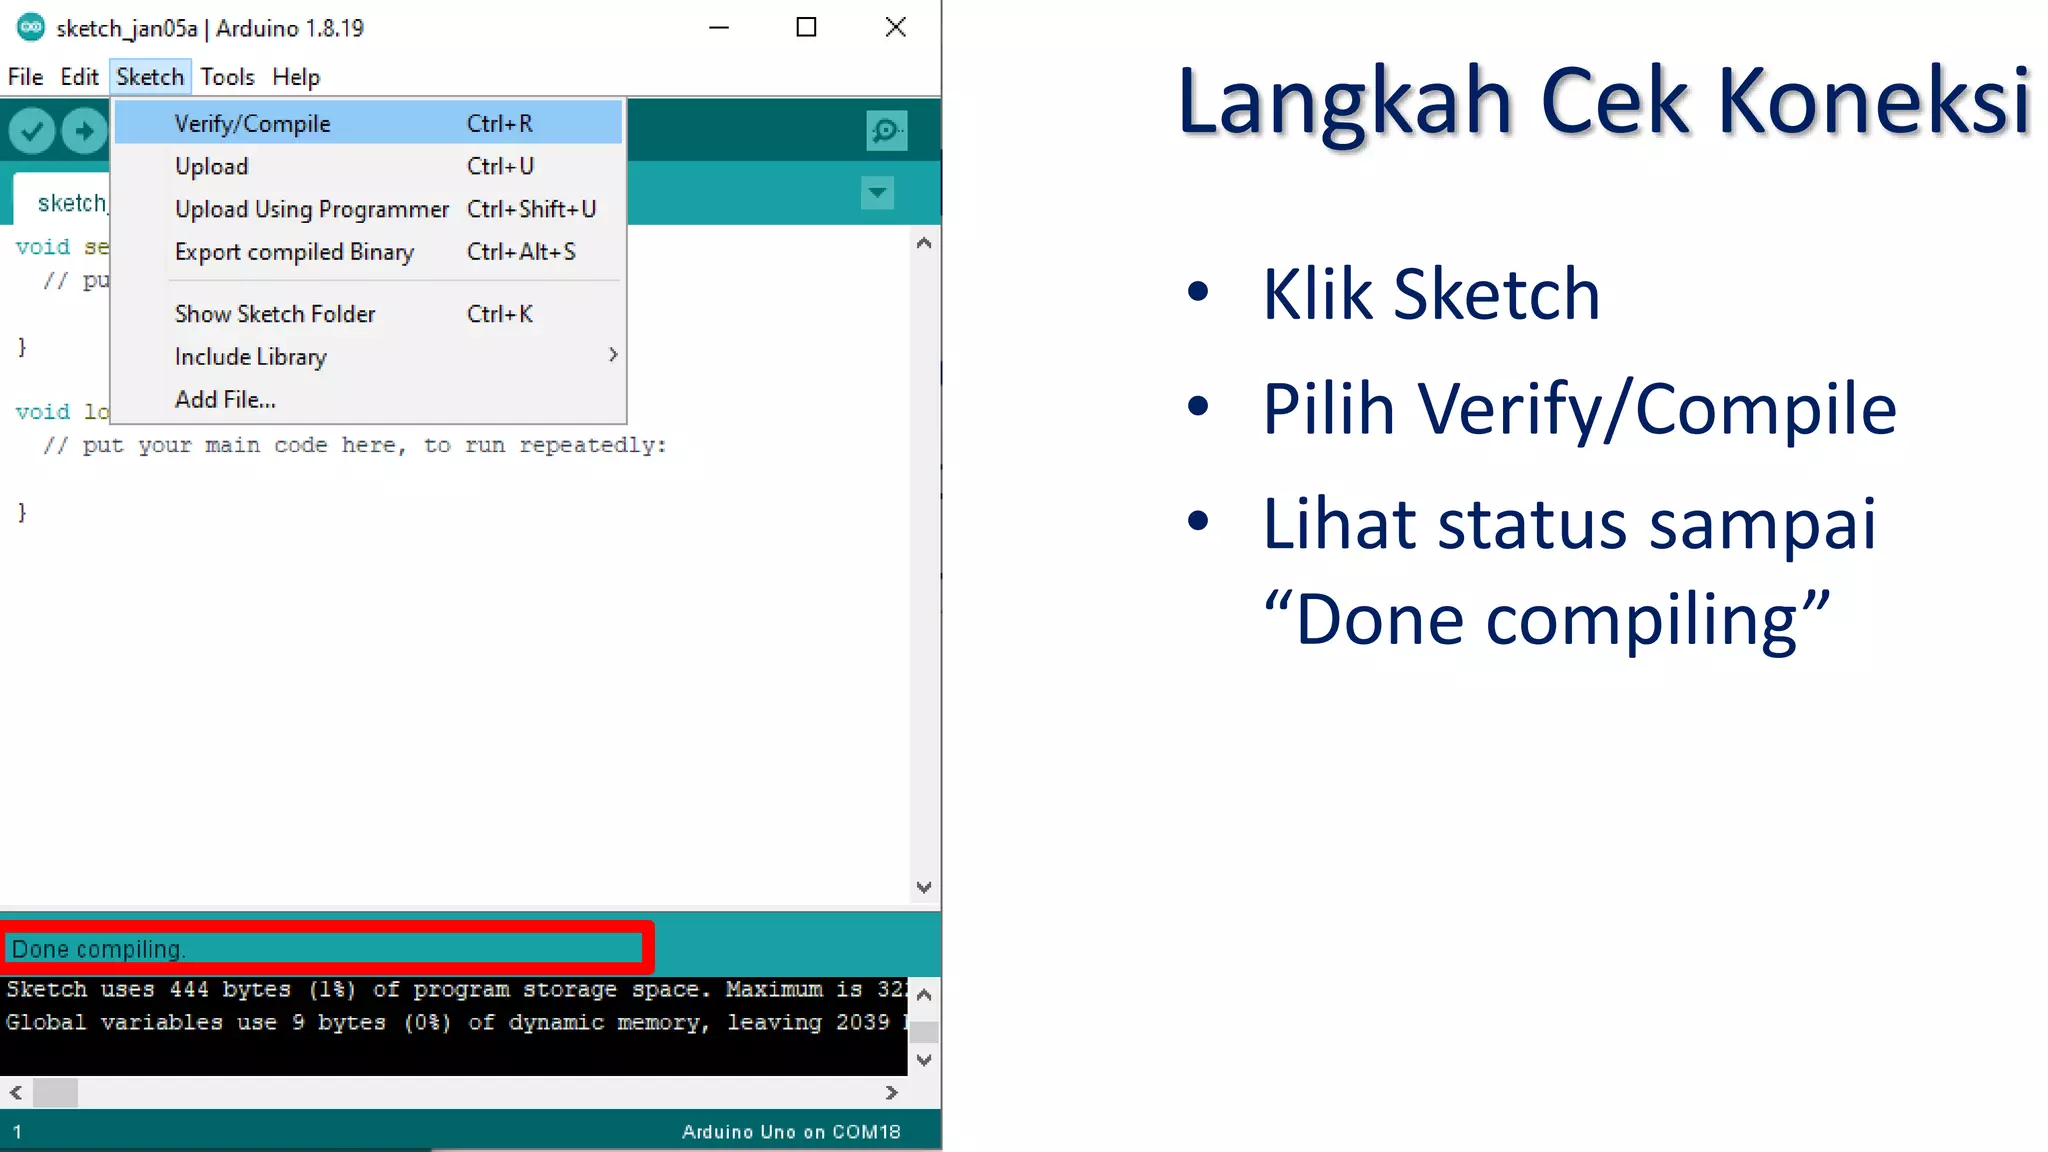
Task: Click the 'Klik Sketch' bullet text
Action: 1431,295
